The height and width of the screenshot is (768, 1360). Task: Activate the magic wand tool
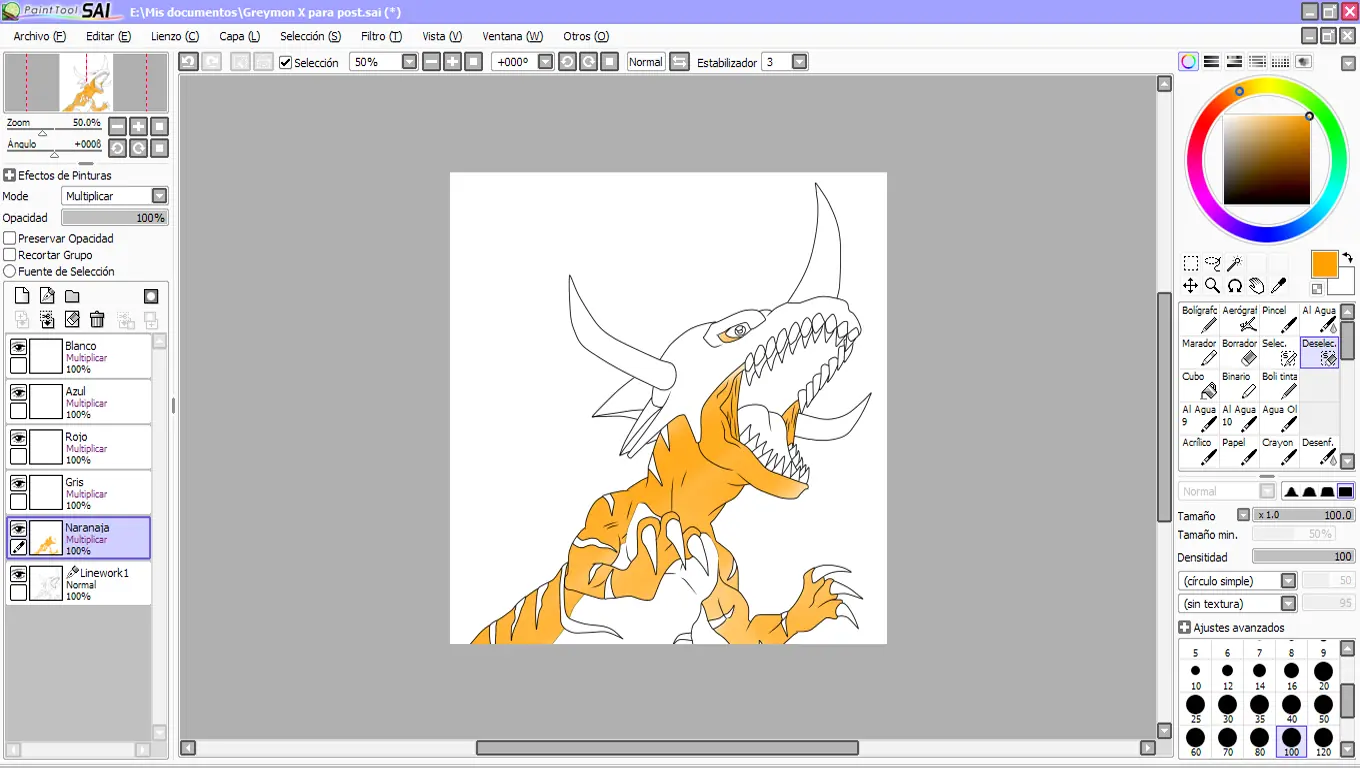click(x=1234, y=264)
